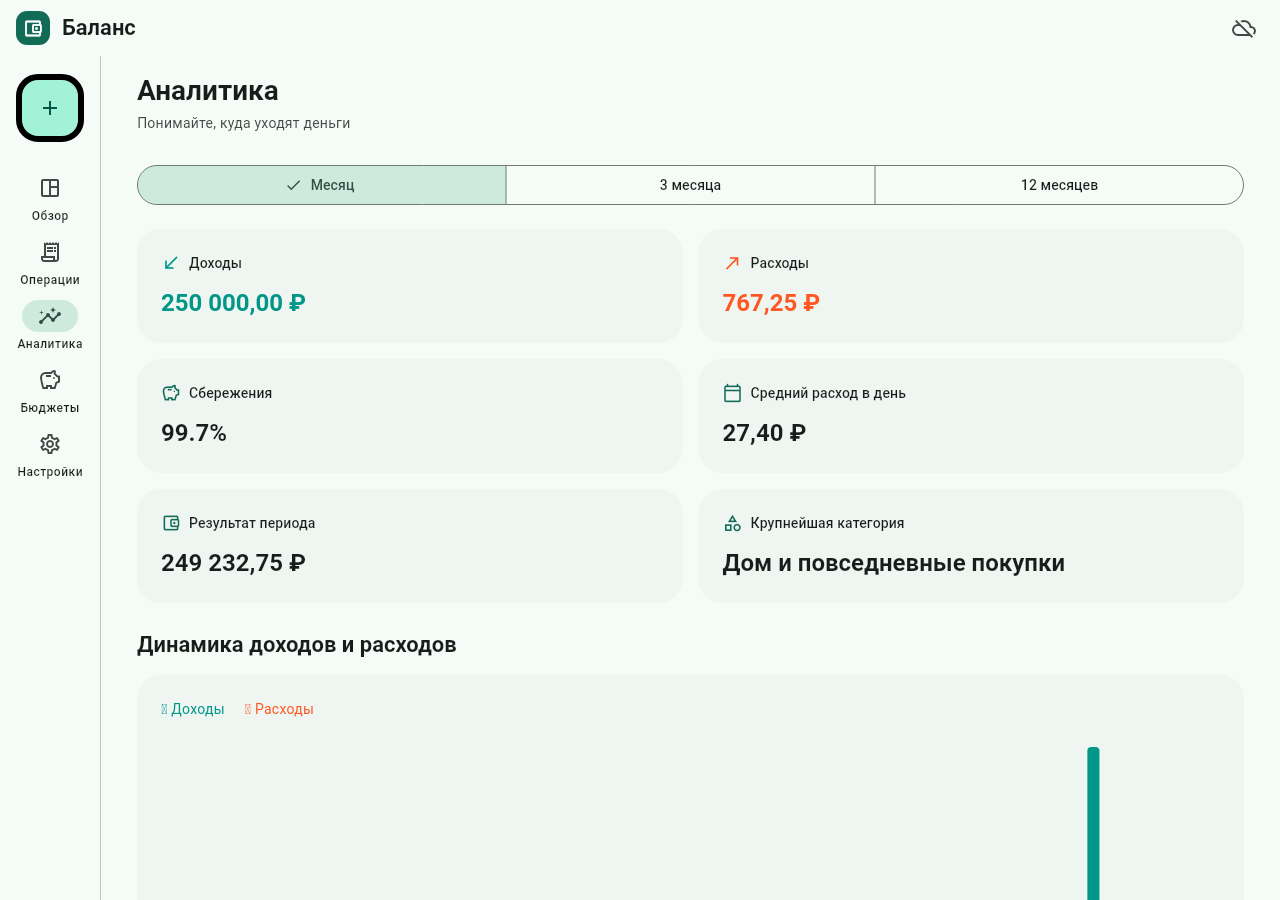Toggle the Расходы chart legend entry
Viewport: 1280px width, 900px height.
pos(279,709)
